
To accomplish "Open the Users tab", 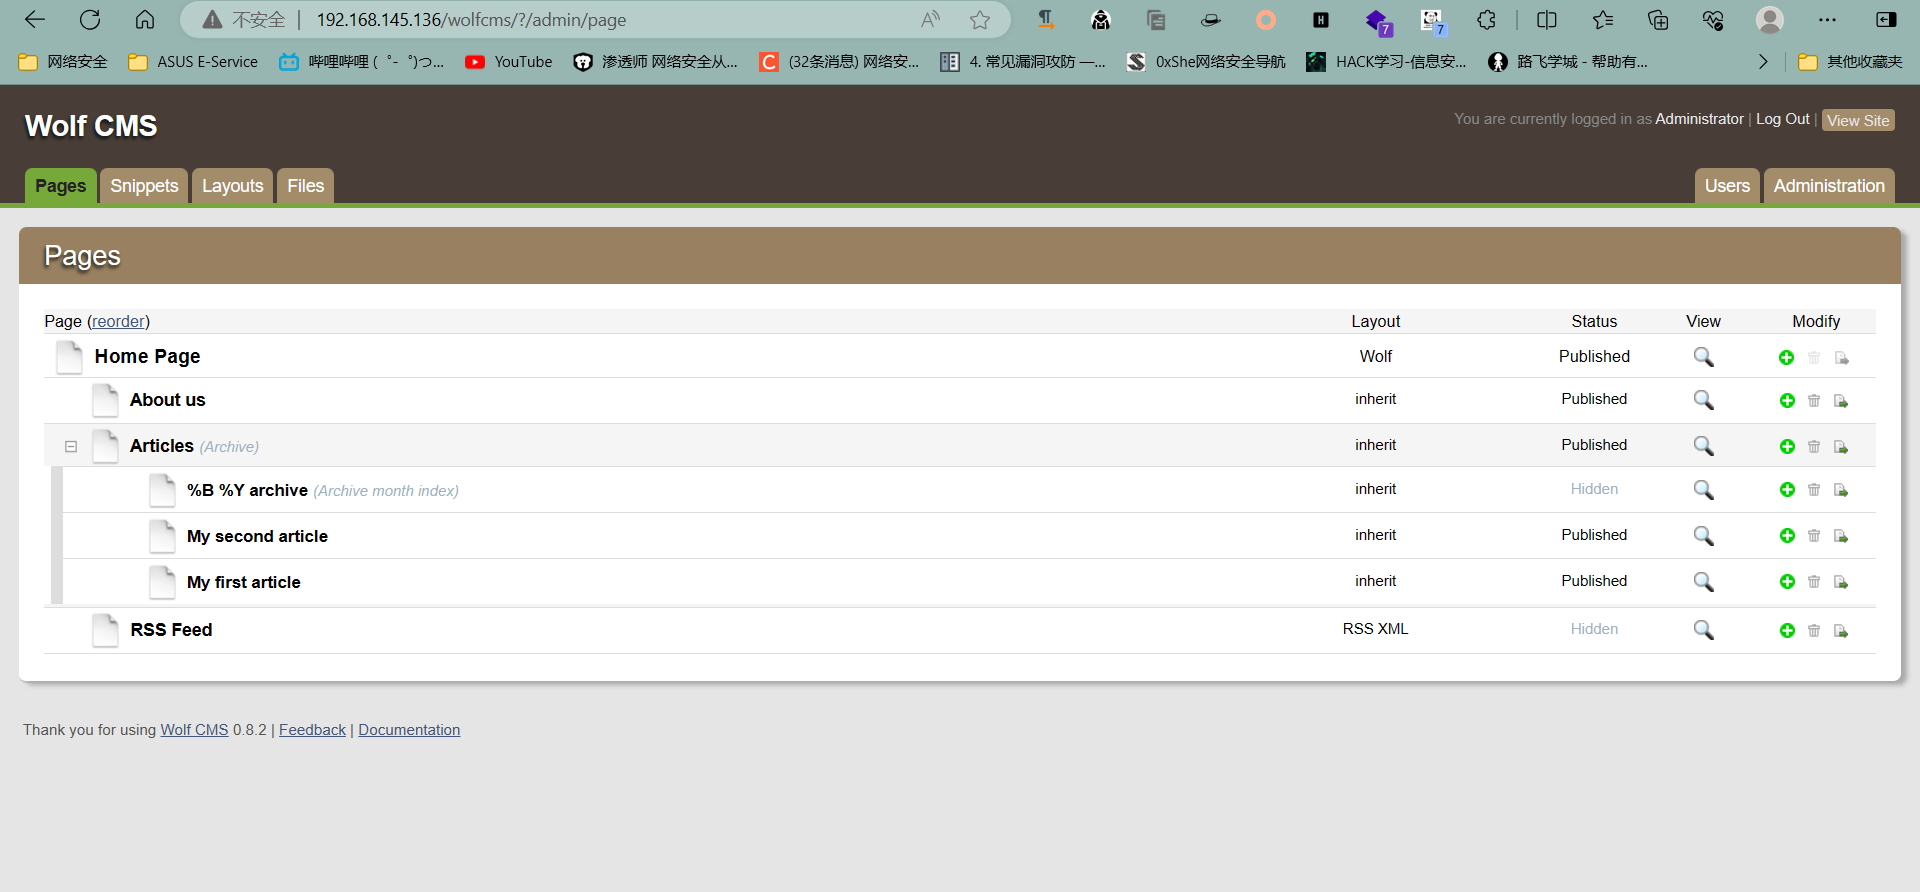I will tap(1727, 186).
